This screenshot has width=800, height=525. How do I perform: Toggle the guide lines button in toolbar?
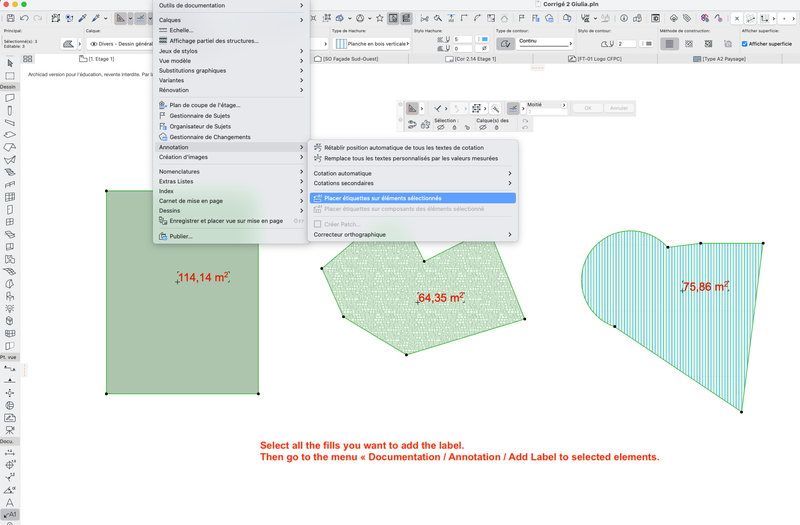point(120,18)
